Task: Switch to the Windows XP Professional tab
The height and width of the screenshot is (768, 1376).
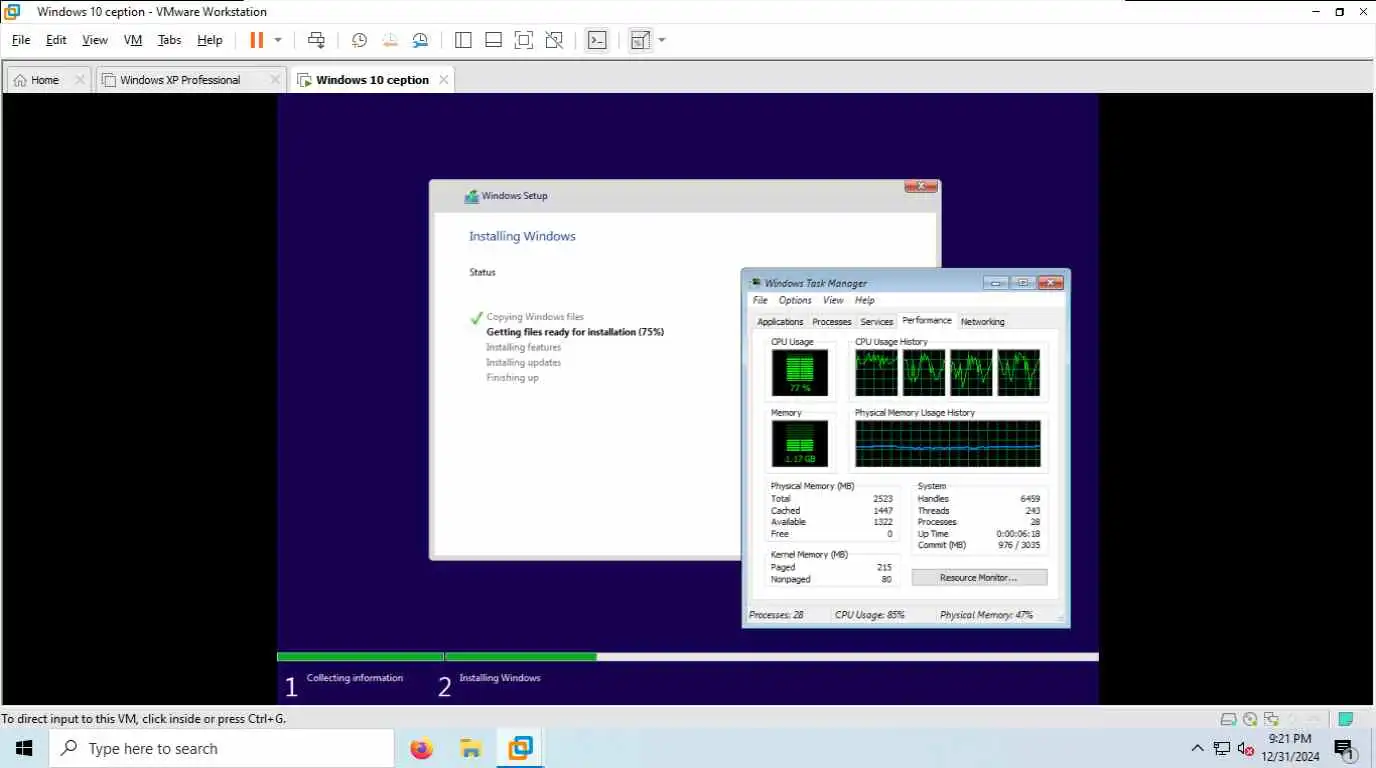Action: coord(181,80)
